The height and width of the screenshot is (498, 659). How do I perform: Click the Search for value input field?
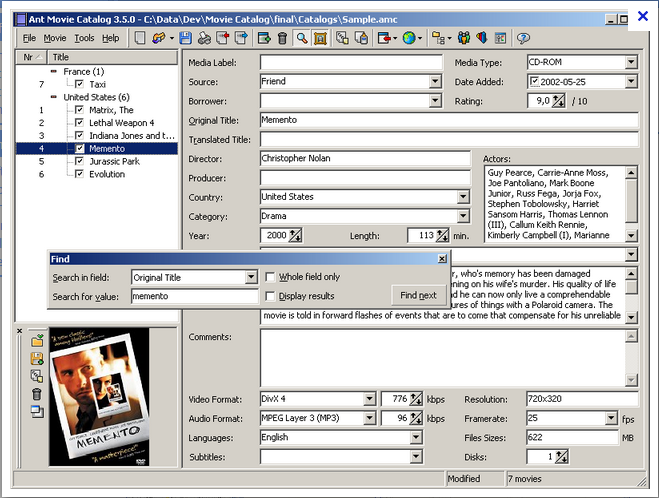coord(195,296)
